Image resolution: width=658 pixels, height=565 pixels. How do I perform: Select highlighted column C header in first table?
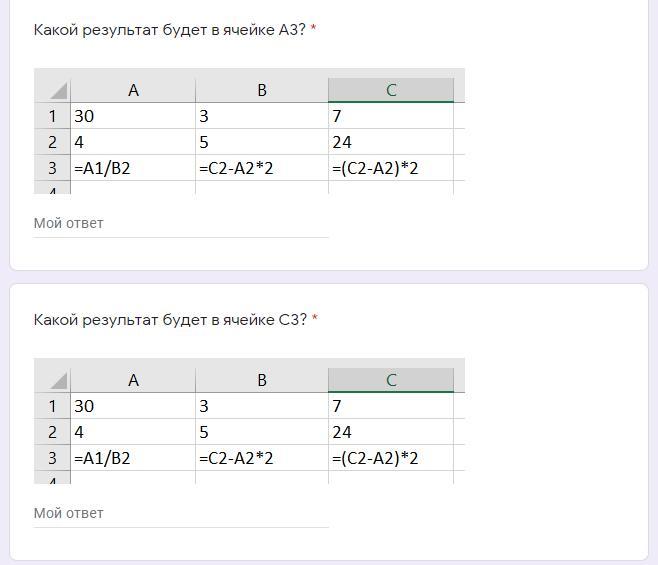(x=391, y=90)
